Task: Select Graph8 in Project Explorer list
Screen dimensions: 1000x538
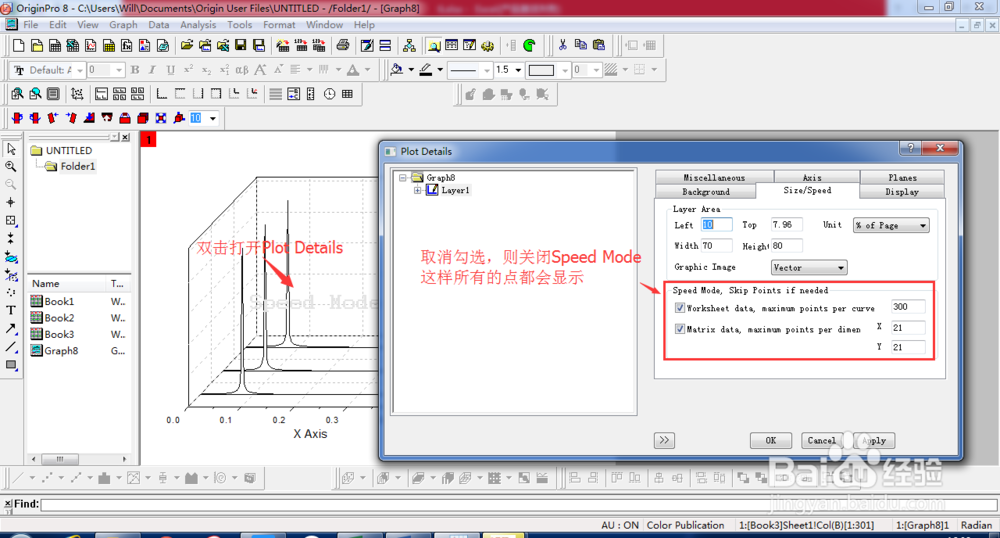Action: (x=61, y=351)
